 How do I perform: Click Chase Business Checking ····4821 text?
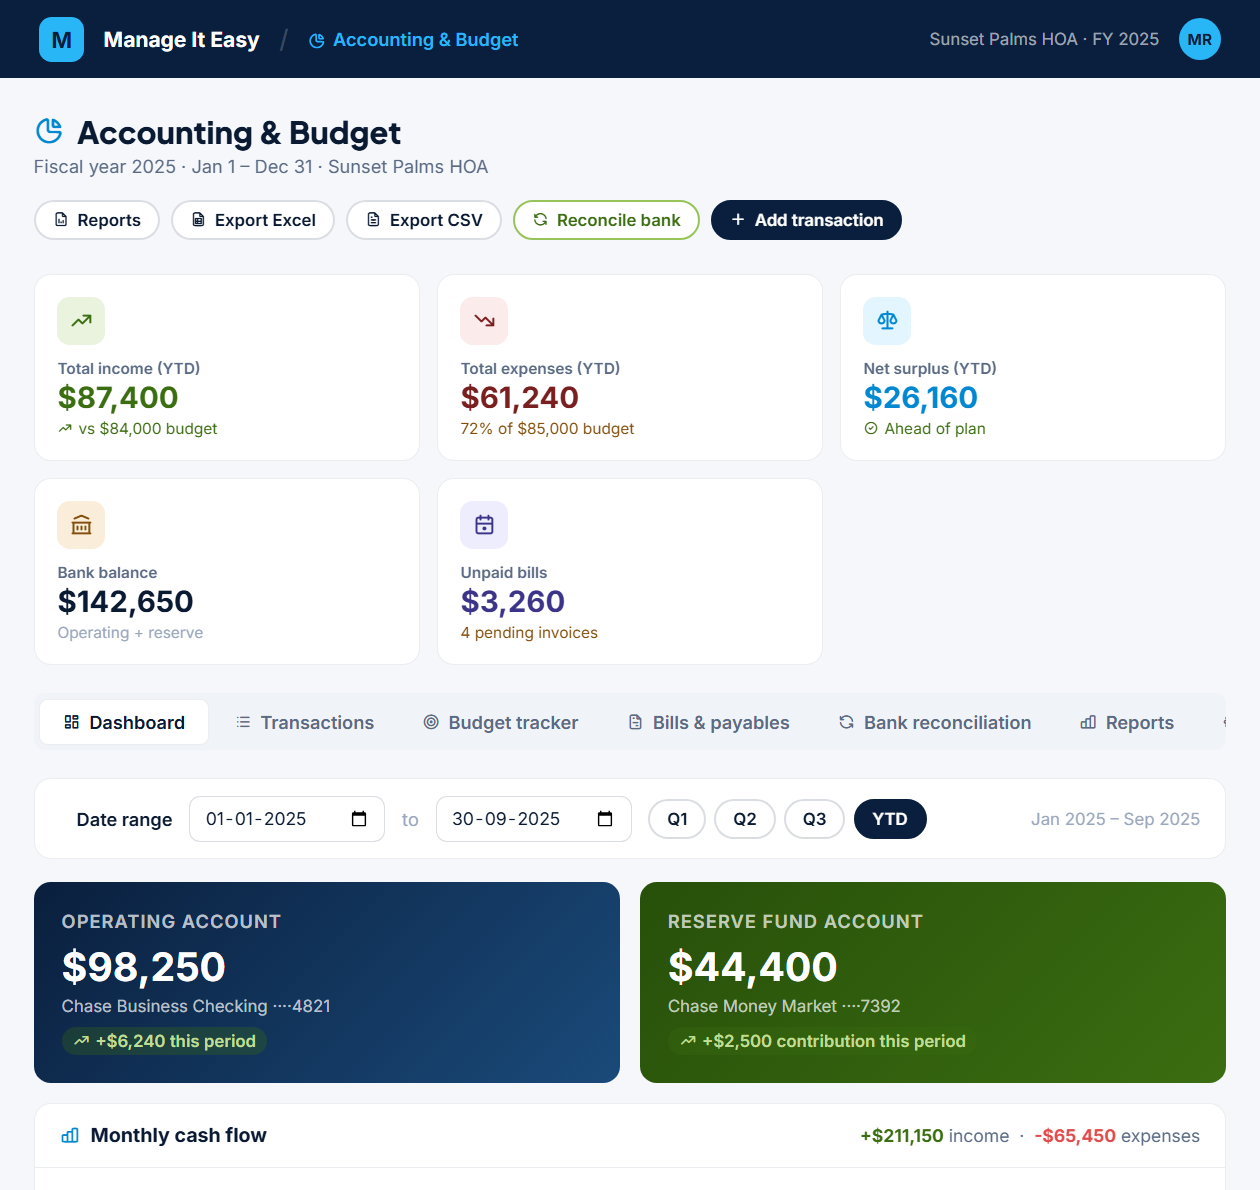pos(196,1006)
